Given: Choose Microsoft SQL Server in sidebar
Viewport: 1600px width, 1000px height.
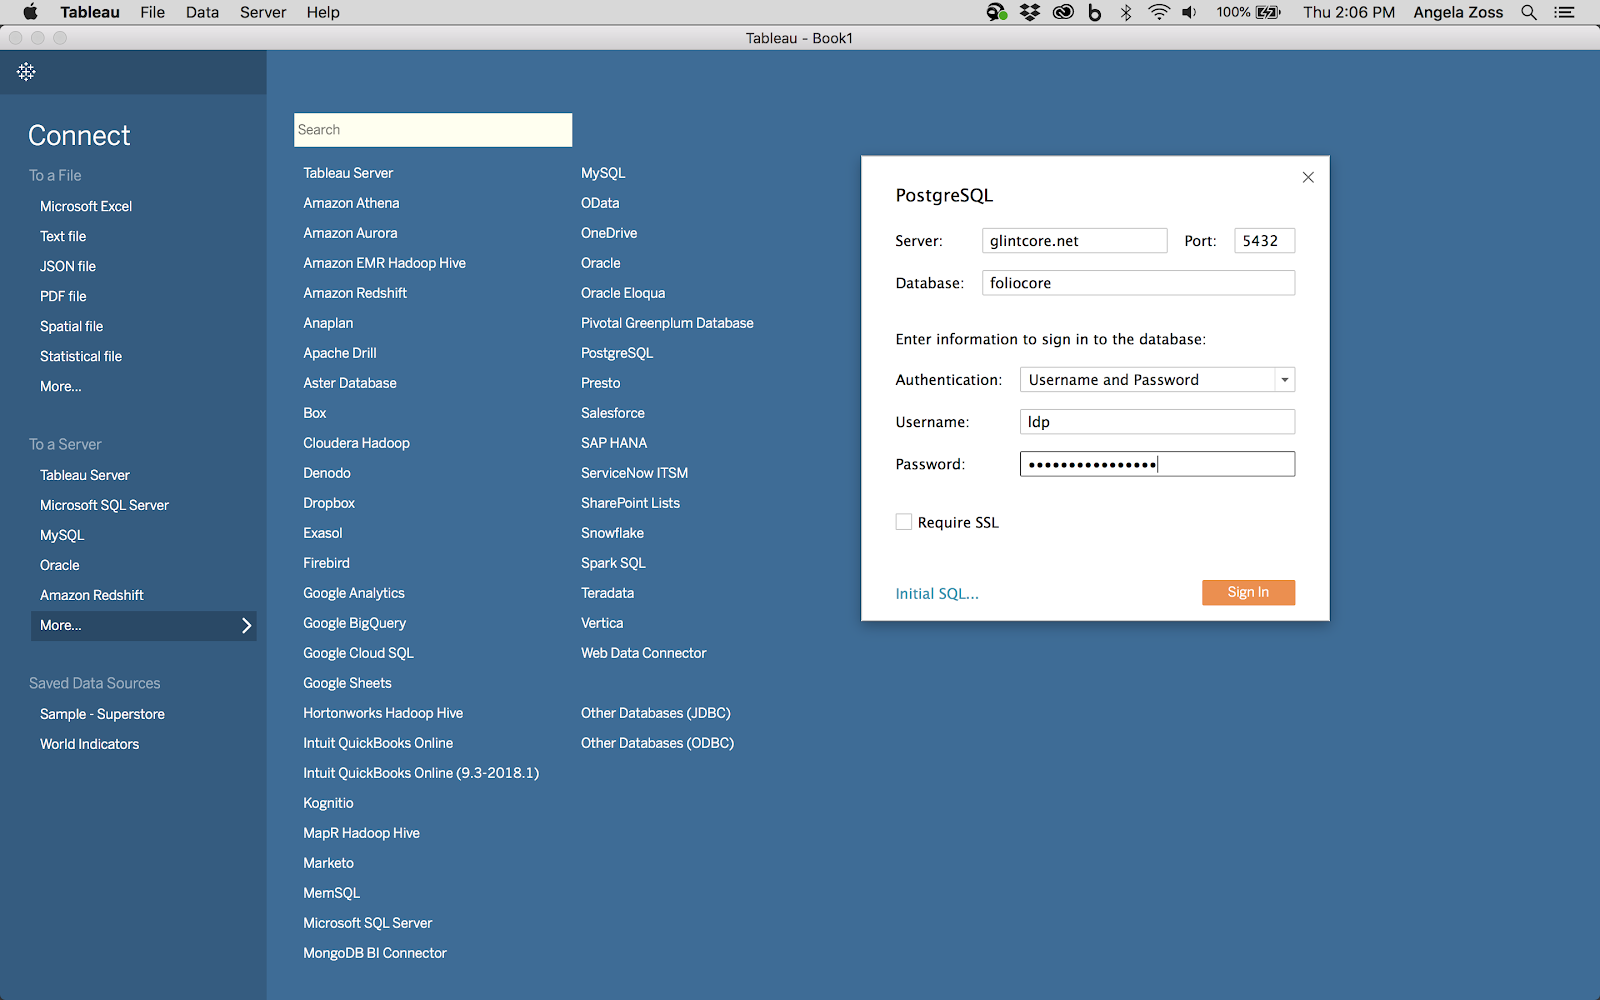Looking at the screenshot, I should point(104,505).
